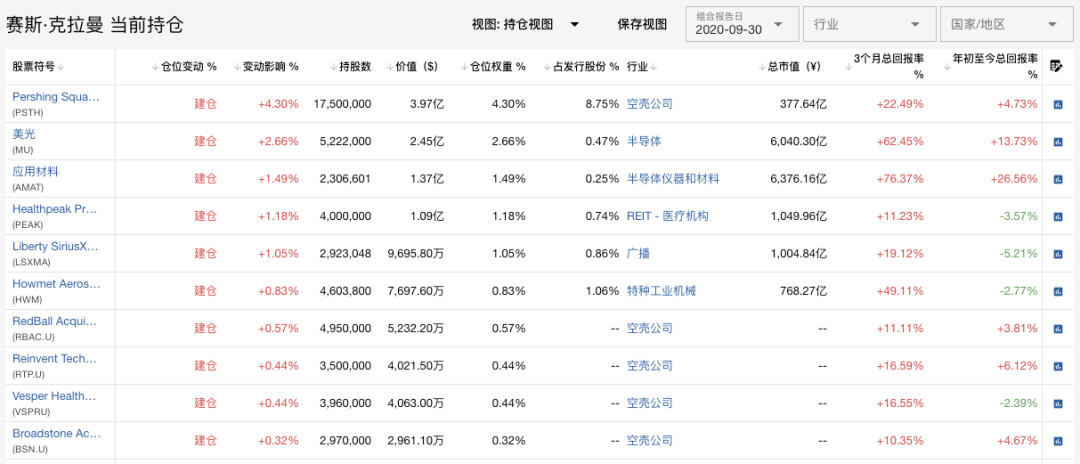The width and height of the screenshot is (1080, 464).
Task: Open chart icon for Vesper VSPRU row
Action: (1057, 403)
